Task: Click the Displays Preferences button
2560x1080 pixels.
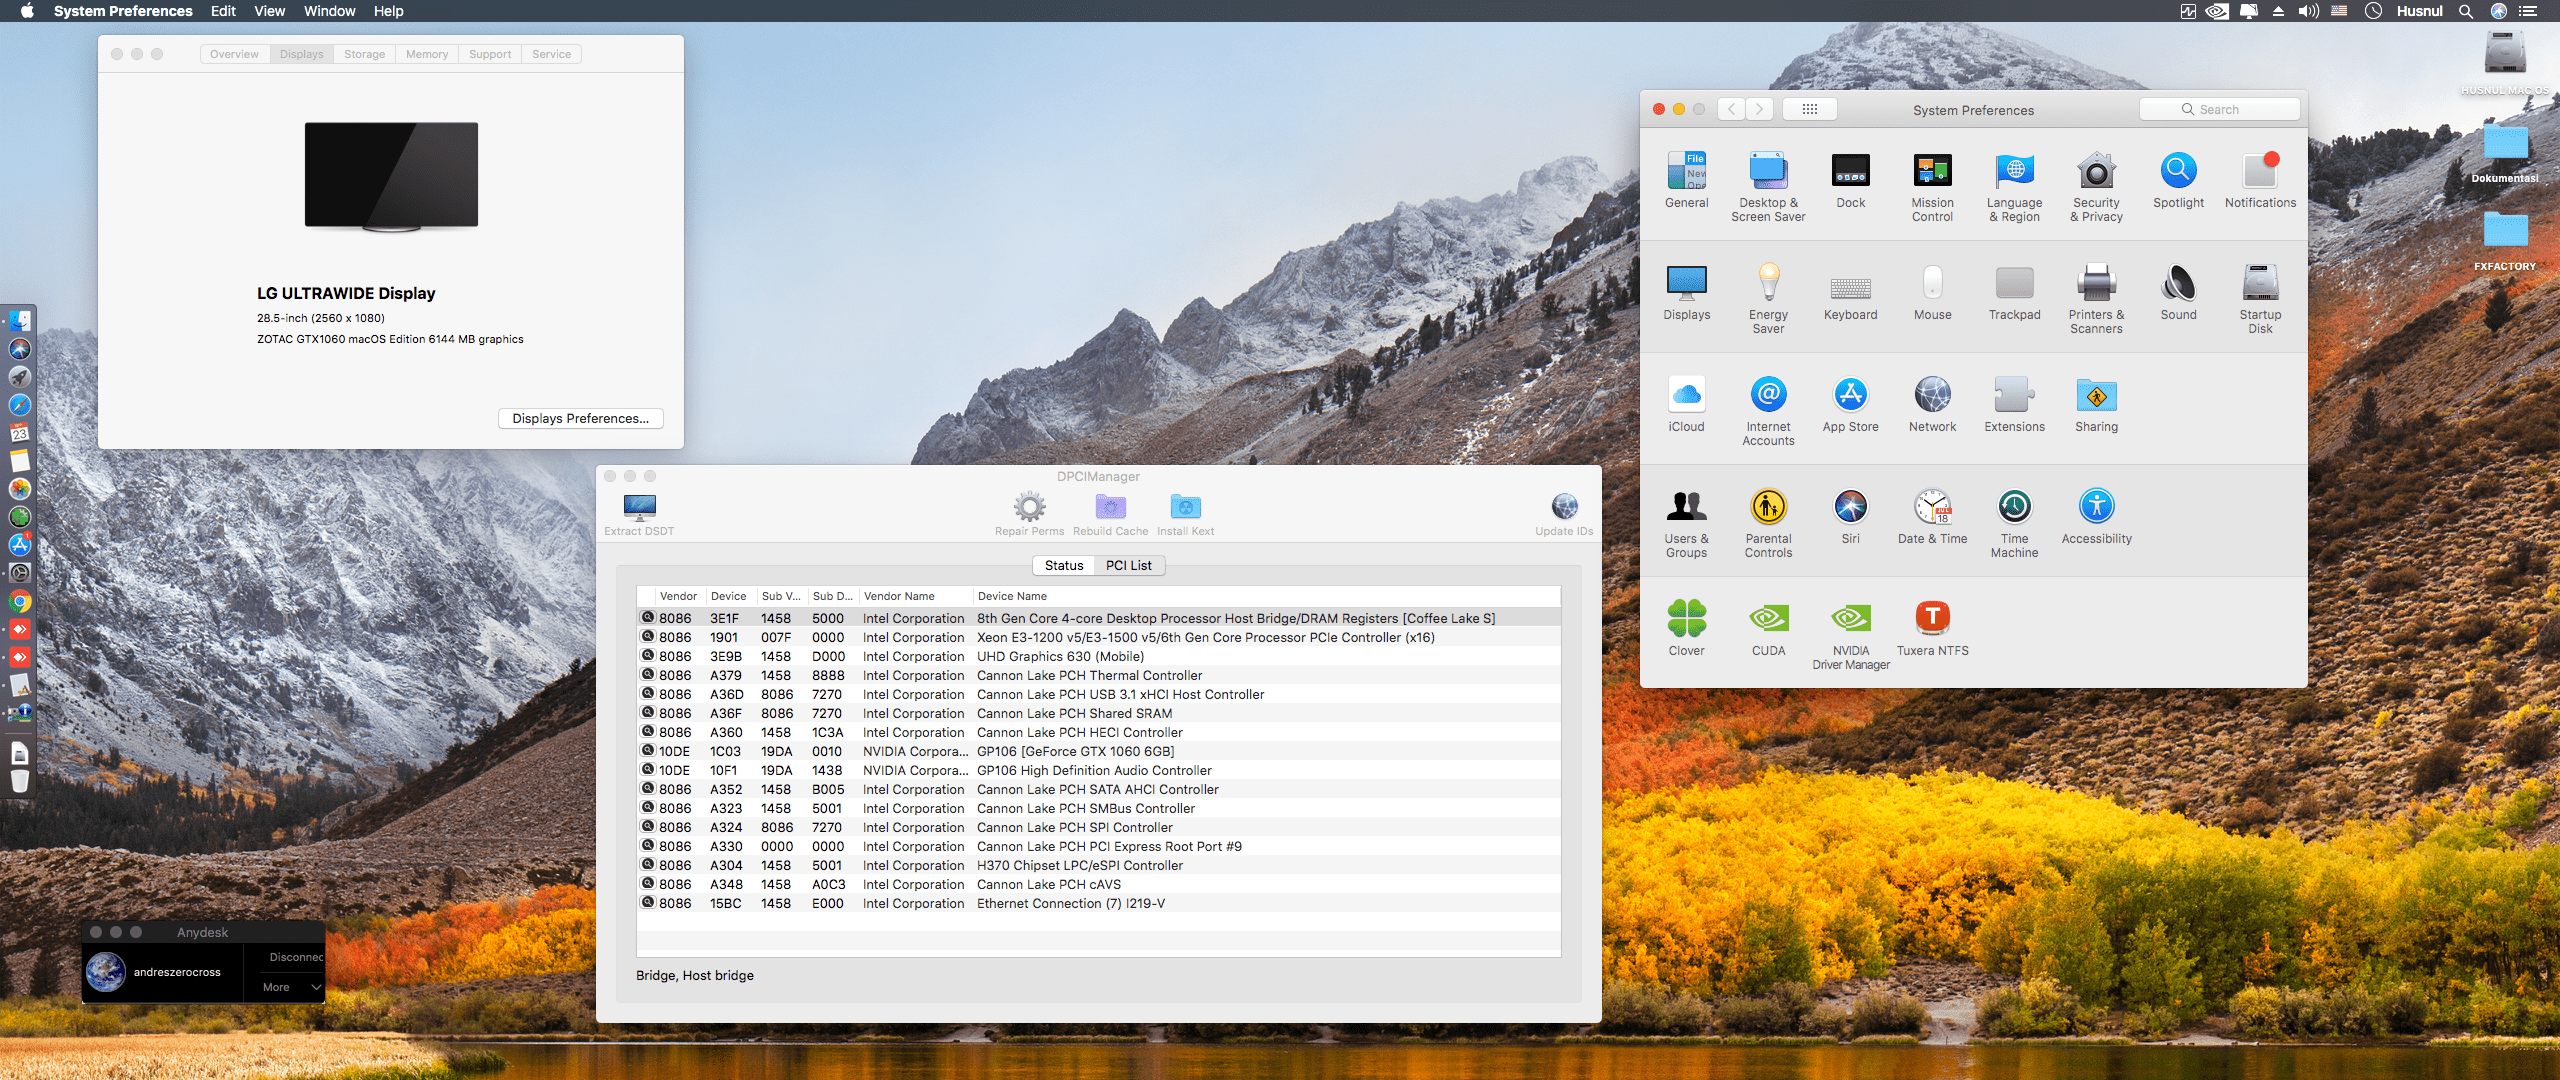Action: 580,418
